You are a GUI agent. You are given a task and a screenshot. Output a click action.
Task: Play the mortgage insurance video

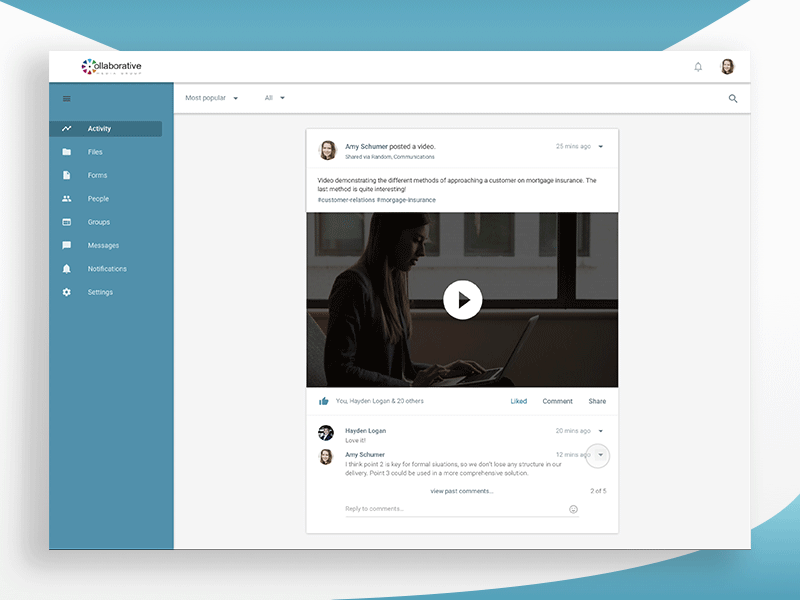(463, 299)
